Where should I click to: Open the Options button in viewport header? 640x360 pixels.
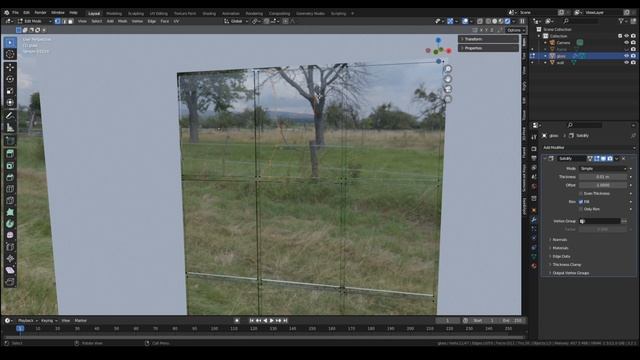coord(516,30)
